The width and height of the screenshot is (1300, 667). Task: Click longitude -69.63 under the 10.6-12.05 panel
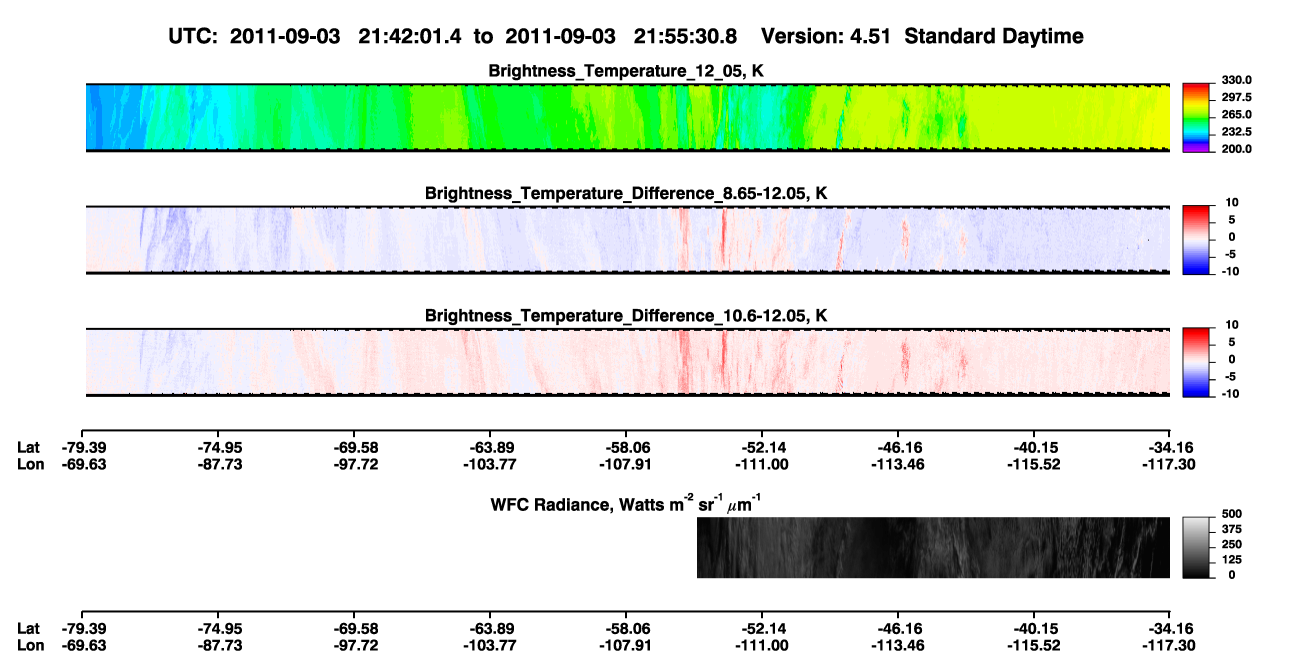point(83,464)
